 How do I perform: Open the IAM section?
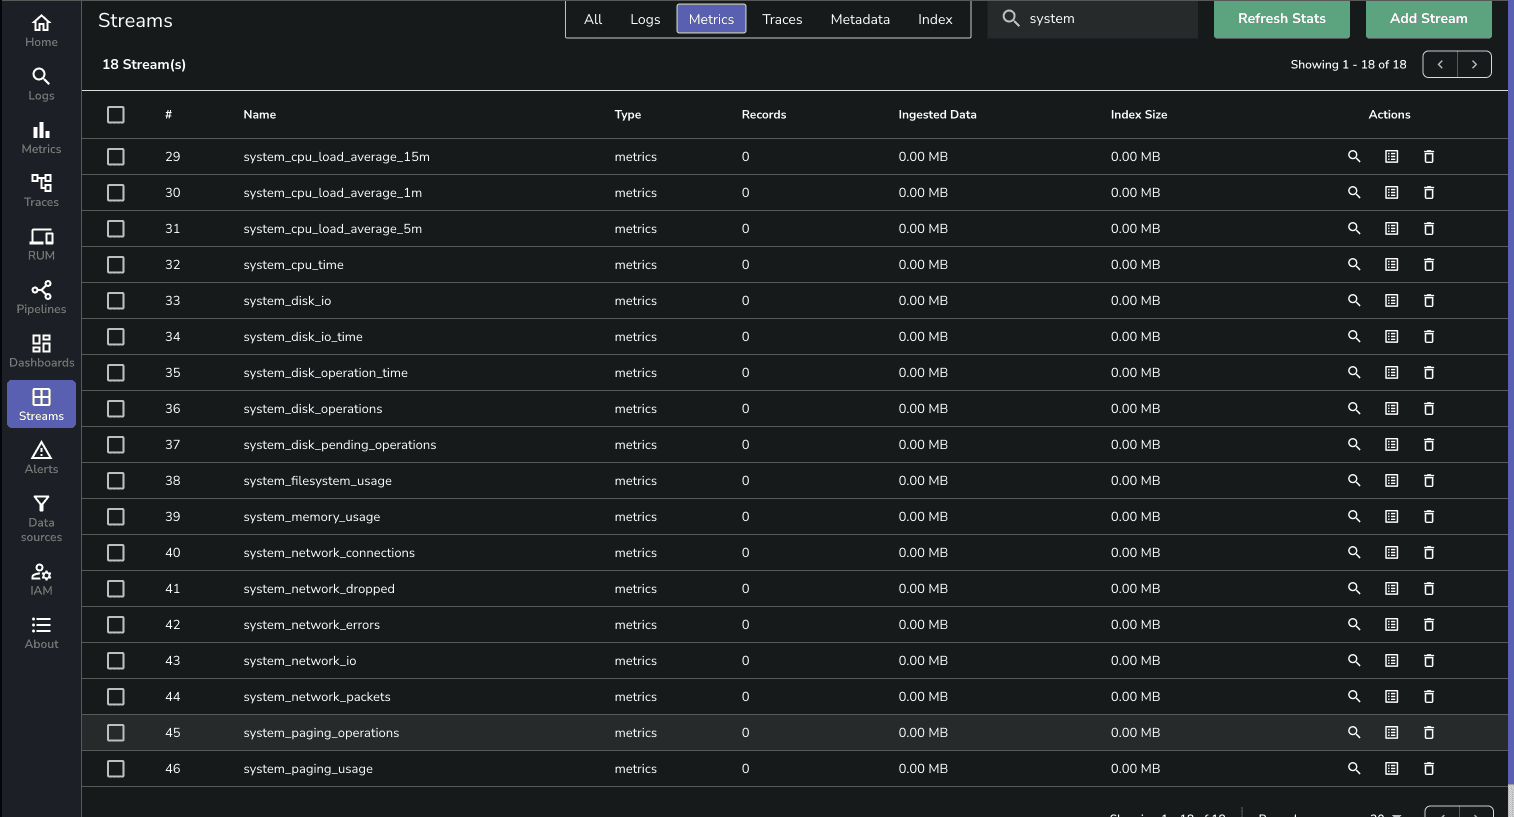41,578
